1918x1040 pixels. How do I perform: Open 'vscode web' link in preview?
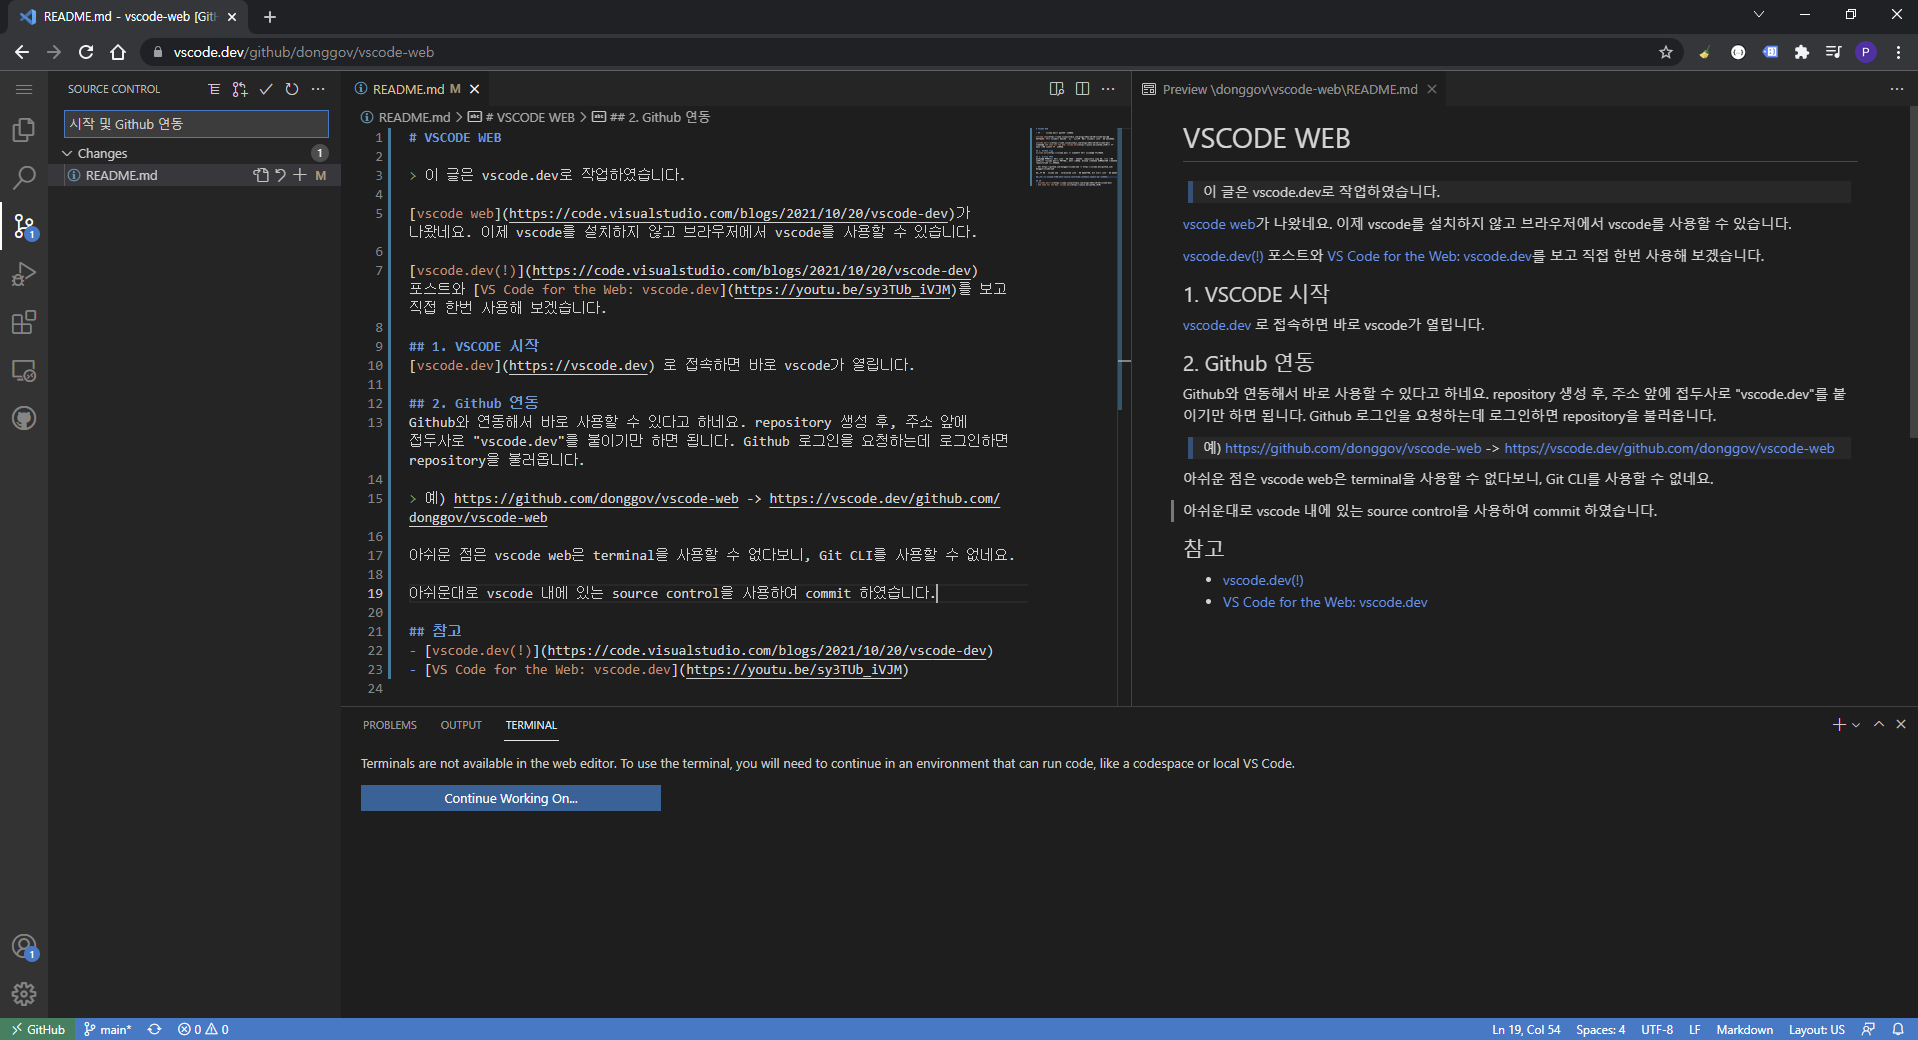coord(1218,224)
